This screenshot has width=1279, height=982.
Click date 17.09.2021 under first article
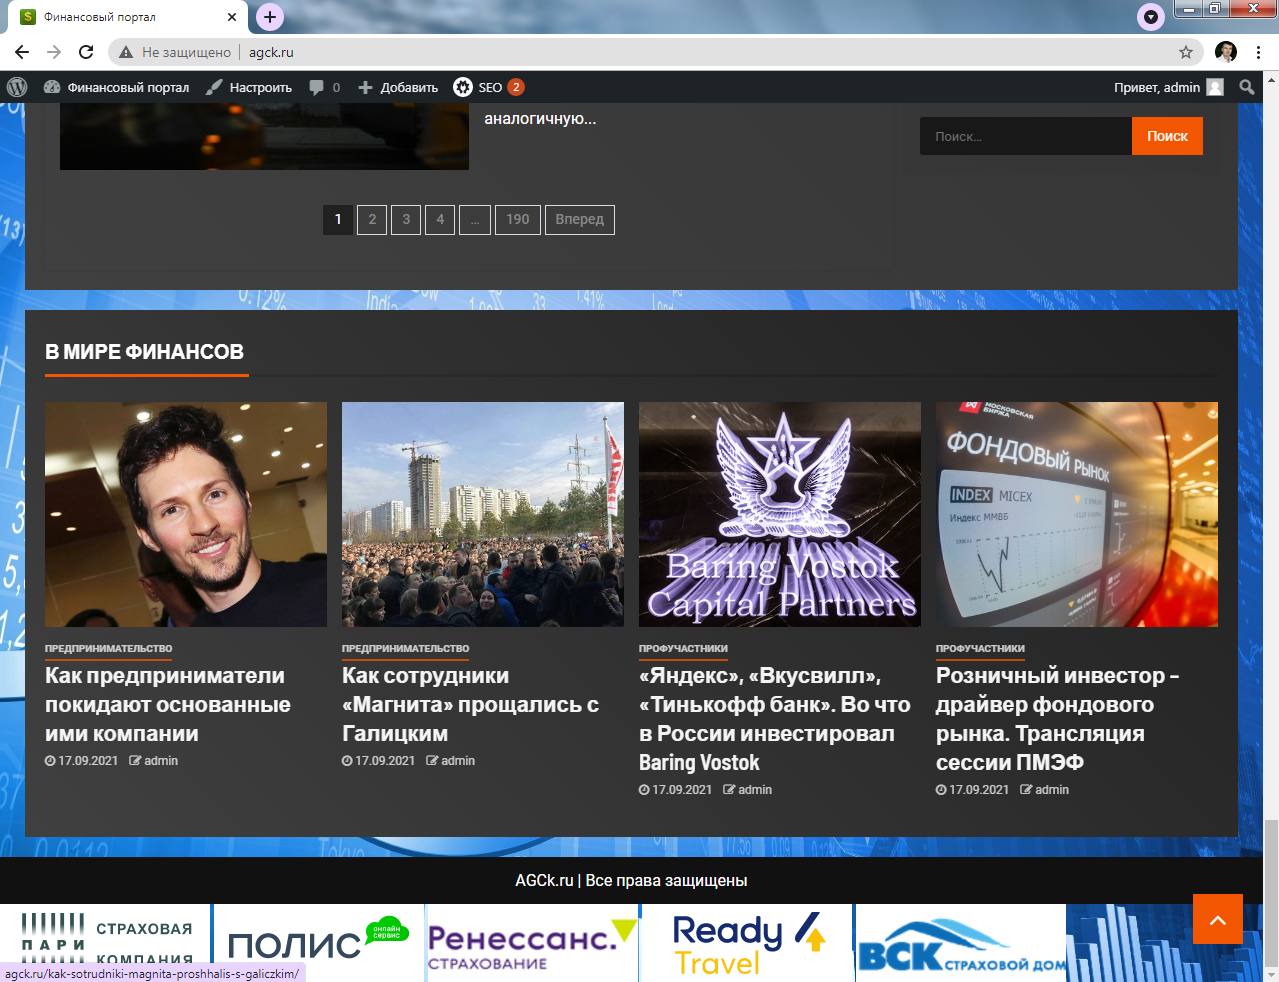(82, 761)
